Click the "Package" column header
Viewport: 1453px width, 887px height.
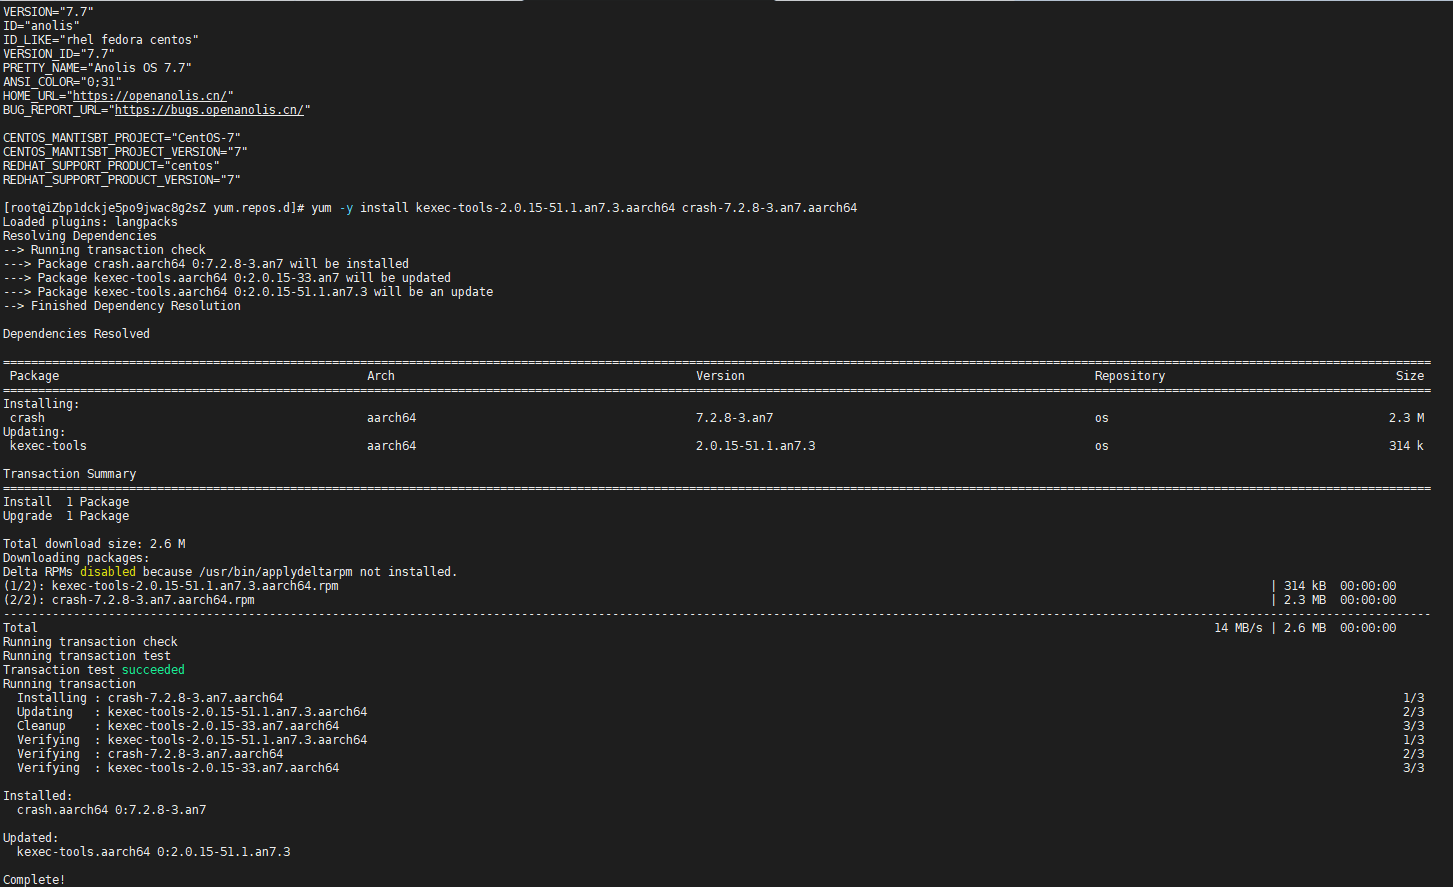[x=34, y=376]
